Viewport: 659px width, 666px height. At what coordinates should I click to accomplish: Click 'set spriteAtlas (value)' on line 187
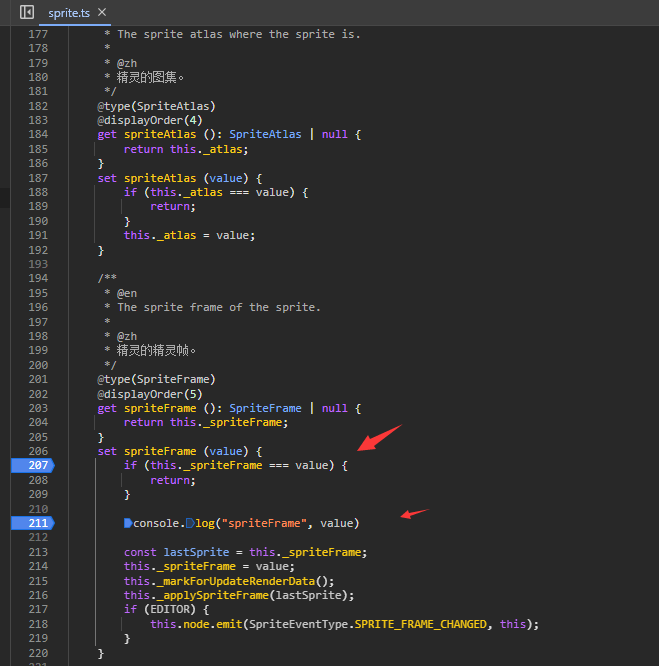point(173,178)
